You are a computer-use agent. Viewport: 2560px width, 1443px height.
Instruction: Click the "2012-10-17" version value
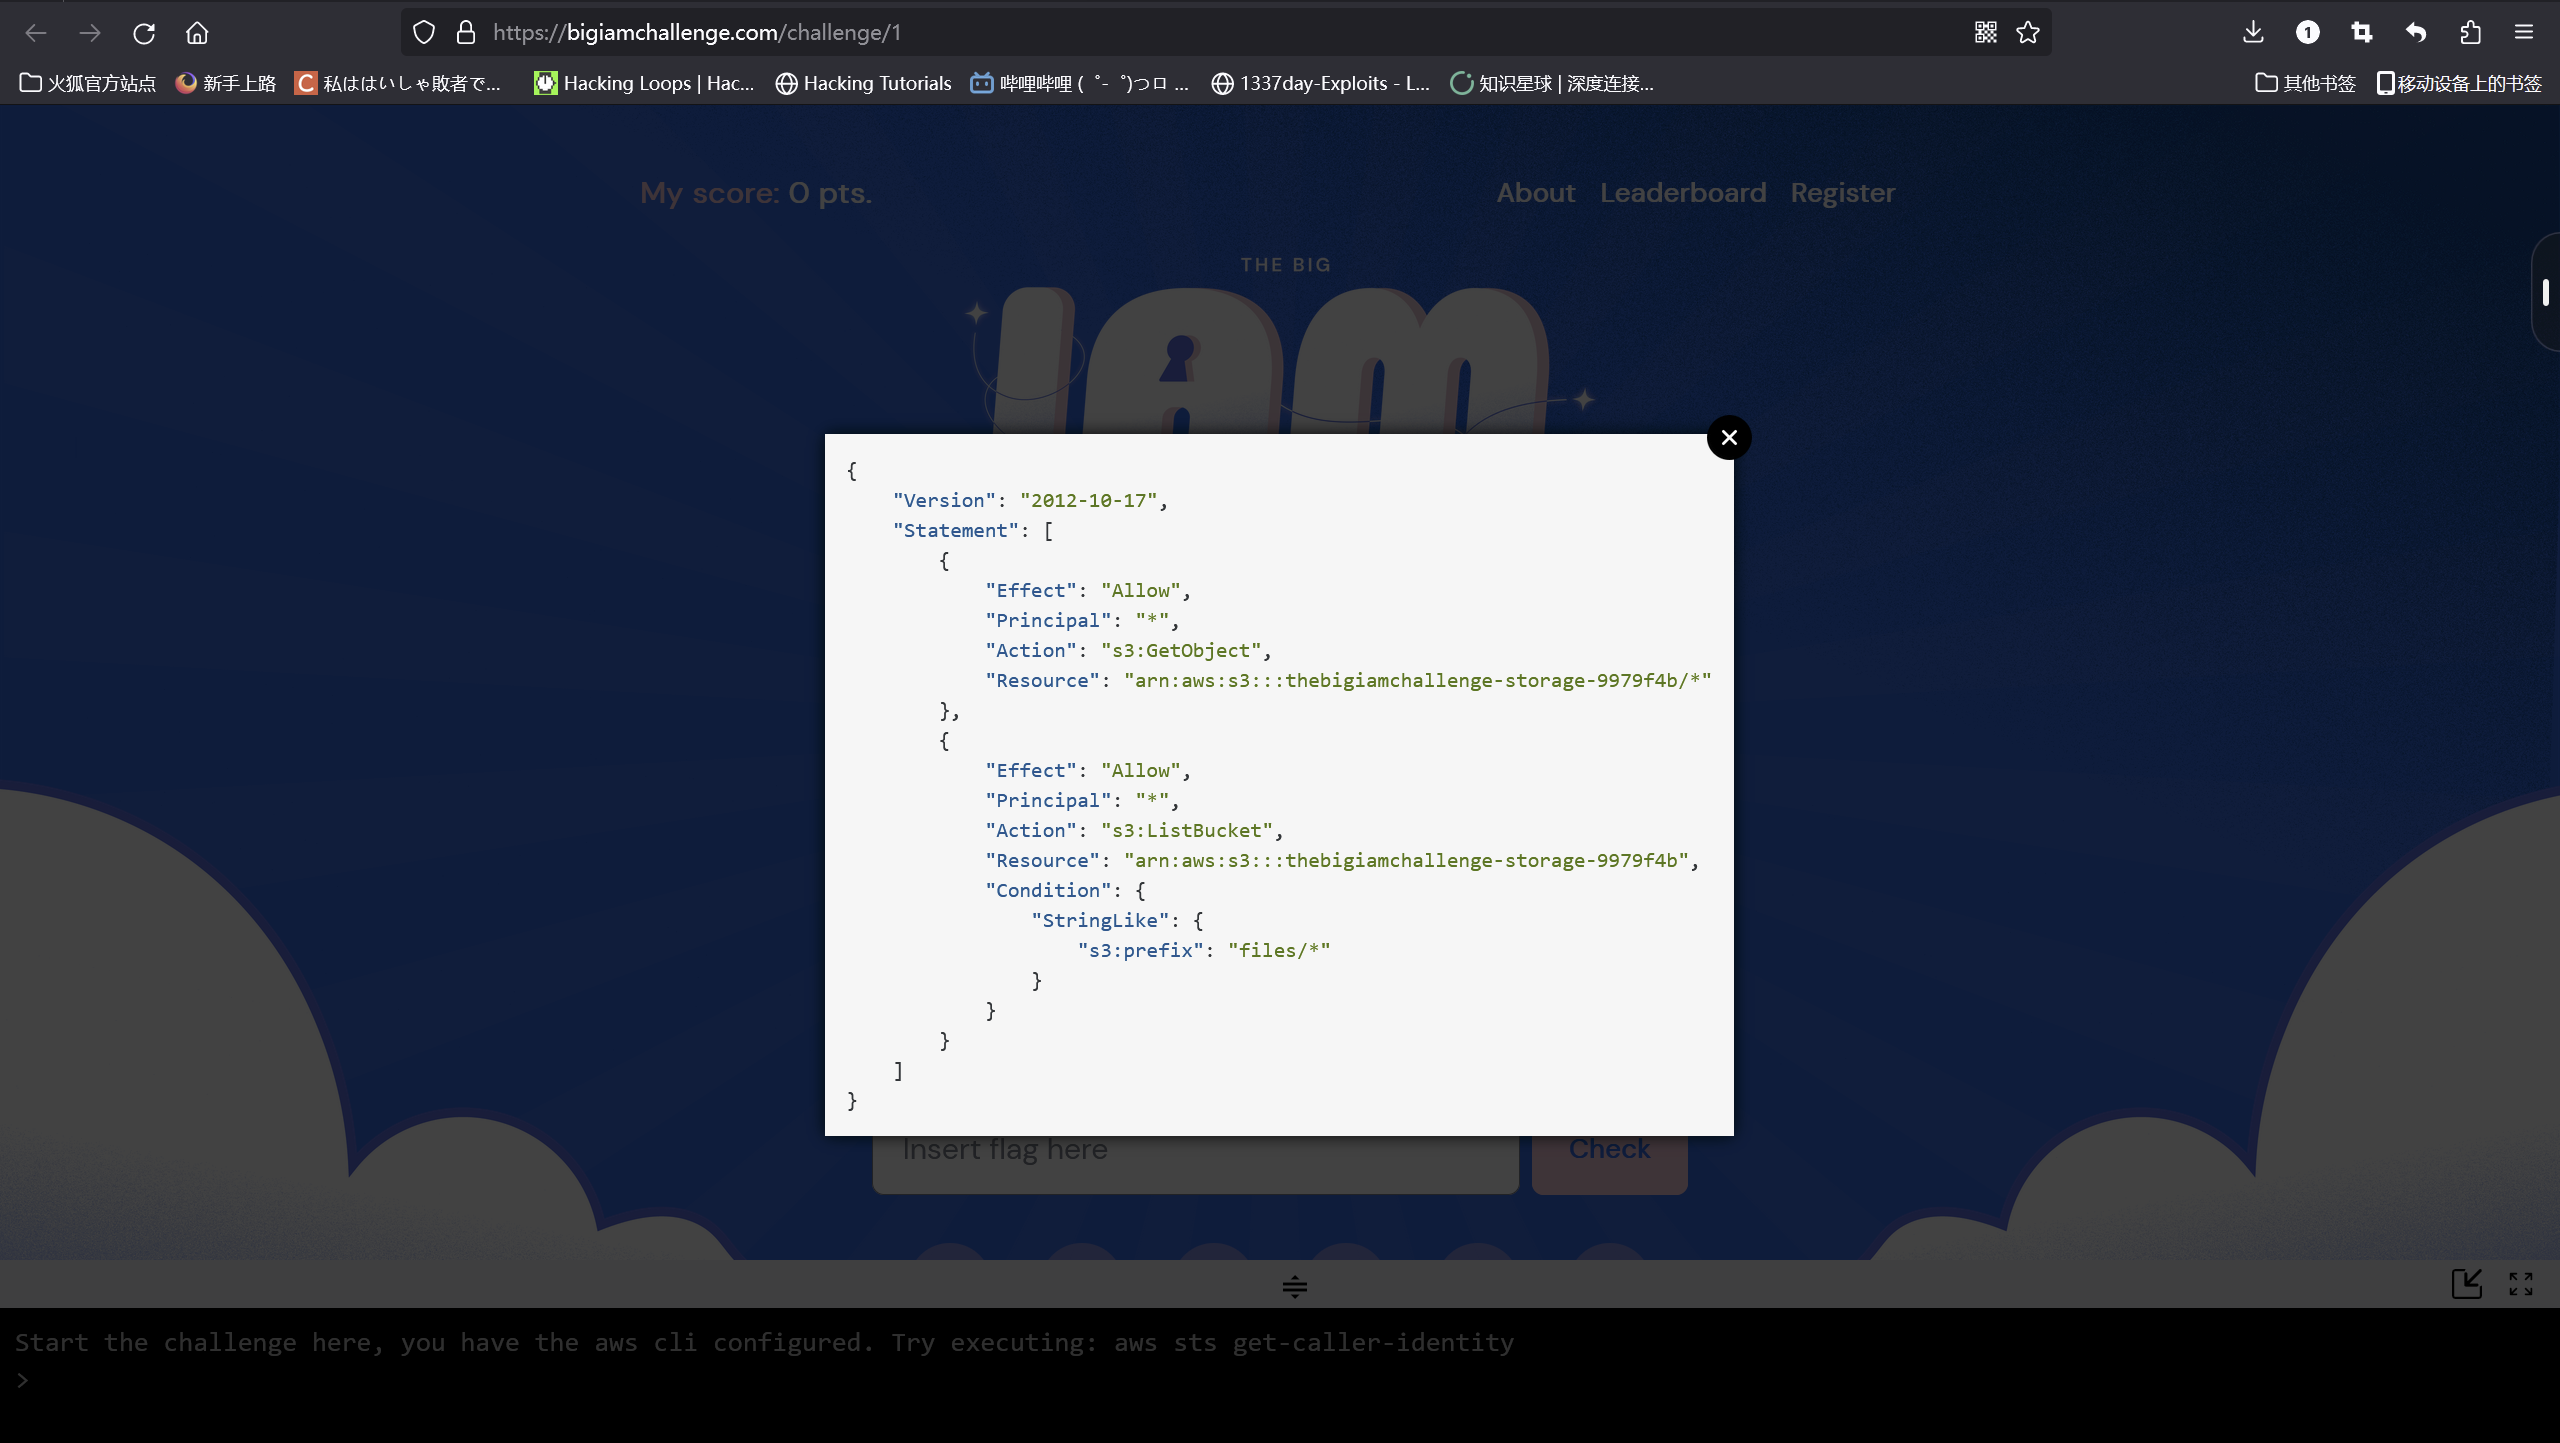[1088, 500]
